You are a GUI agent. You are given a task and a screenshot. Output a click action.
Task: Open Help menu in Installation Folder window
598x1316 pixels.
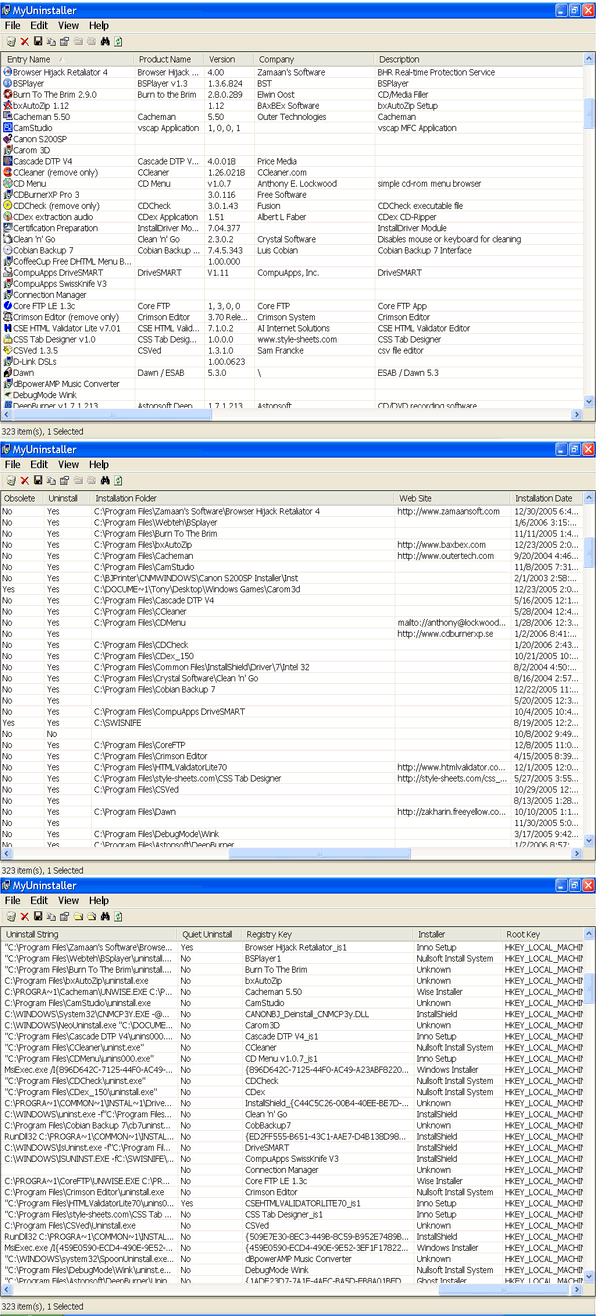click(x=99, y=464)
